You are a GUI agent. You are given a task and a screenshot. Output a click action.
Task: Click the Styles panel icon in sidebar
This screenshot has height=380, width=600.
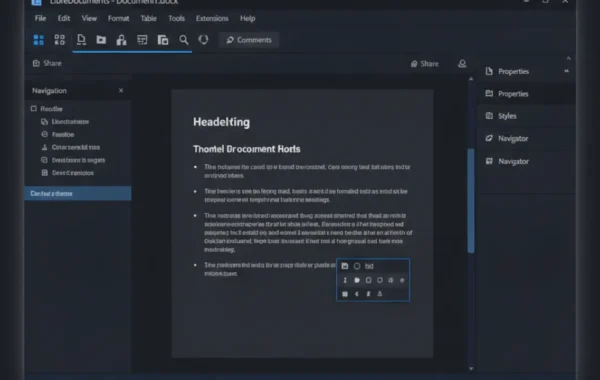(x=489, y=116)
